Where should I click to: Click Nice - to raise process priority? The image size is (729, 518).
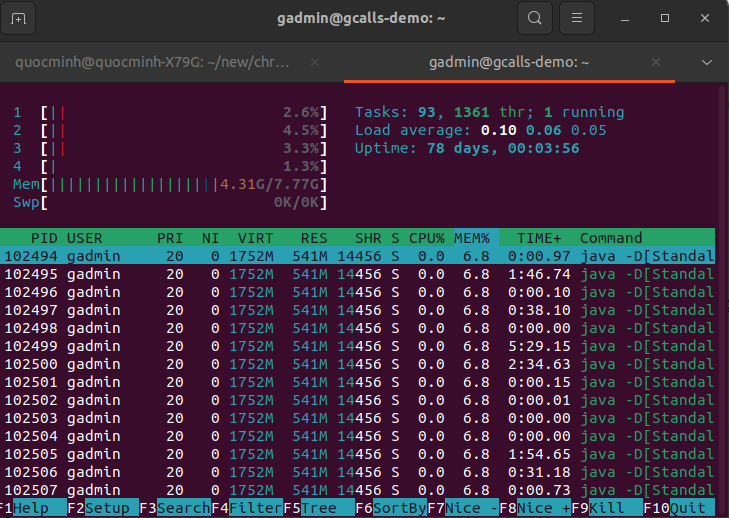[470, 507]
